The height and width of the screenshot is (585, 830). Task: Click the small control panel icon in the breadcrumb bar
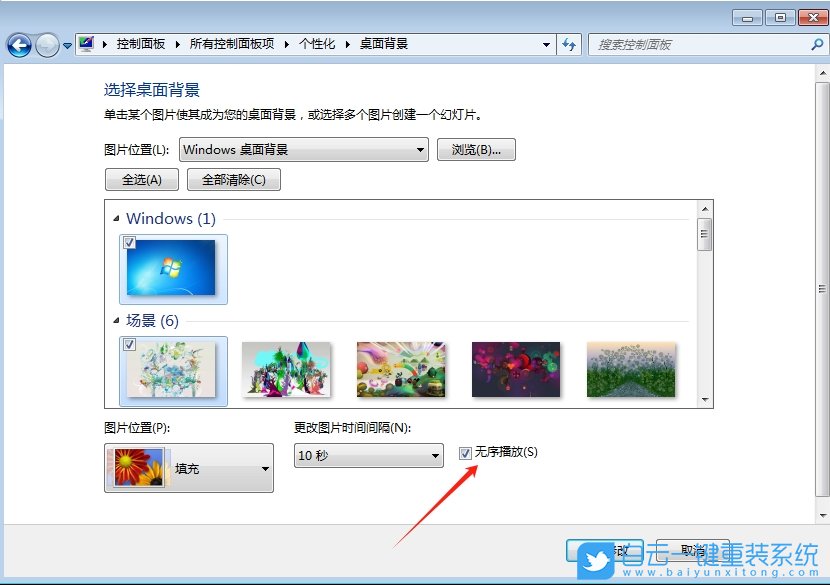click(x=85, y=44)
